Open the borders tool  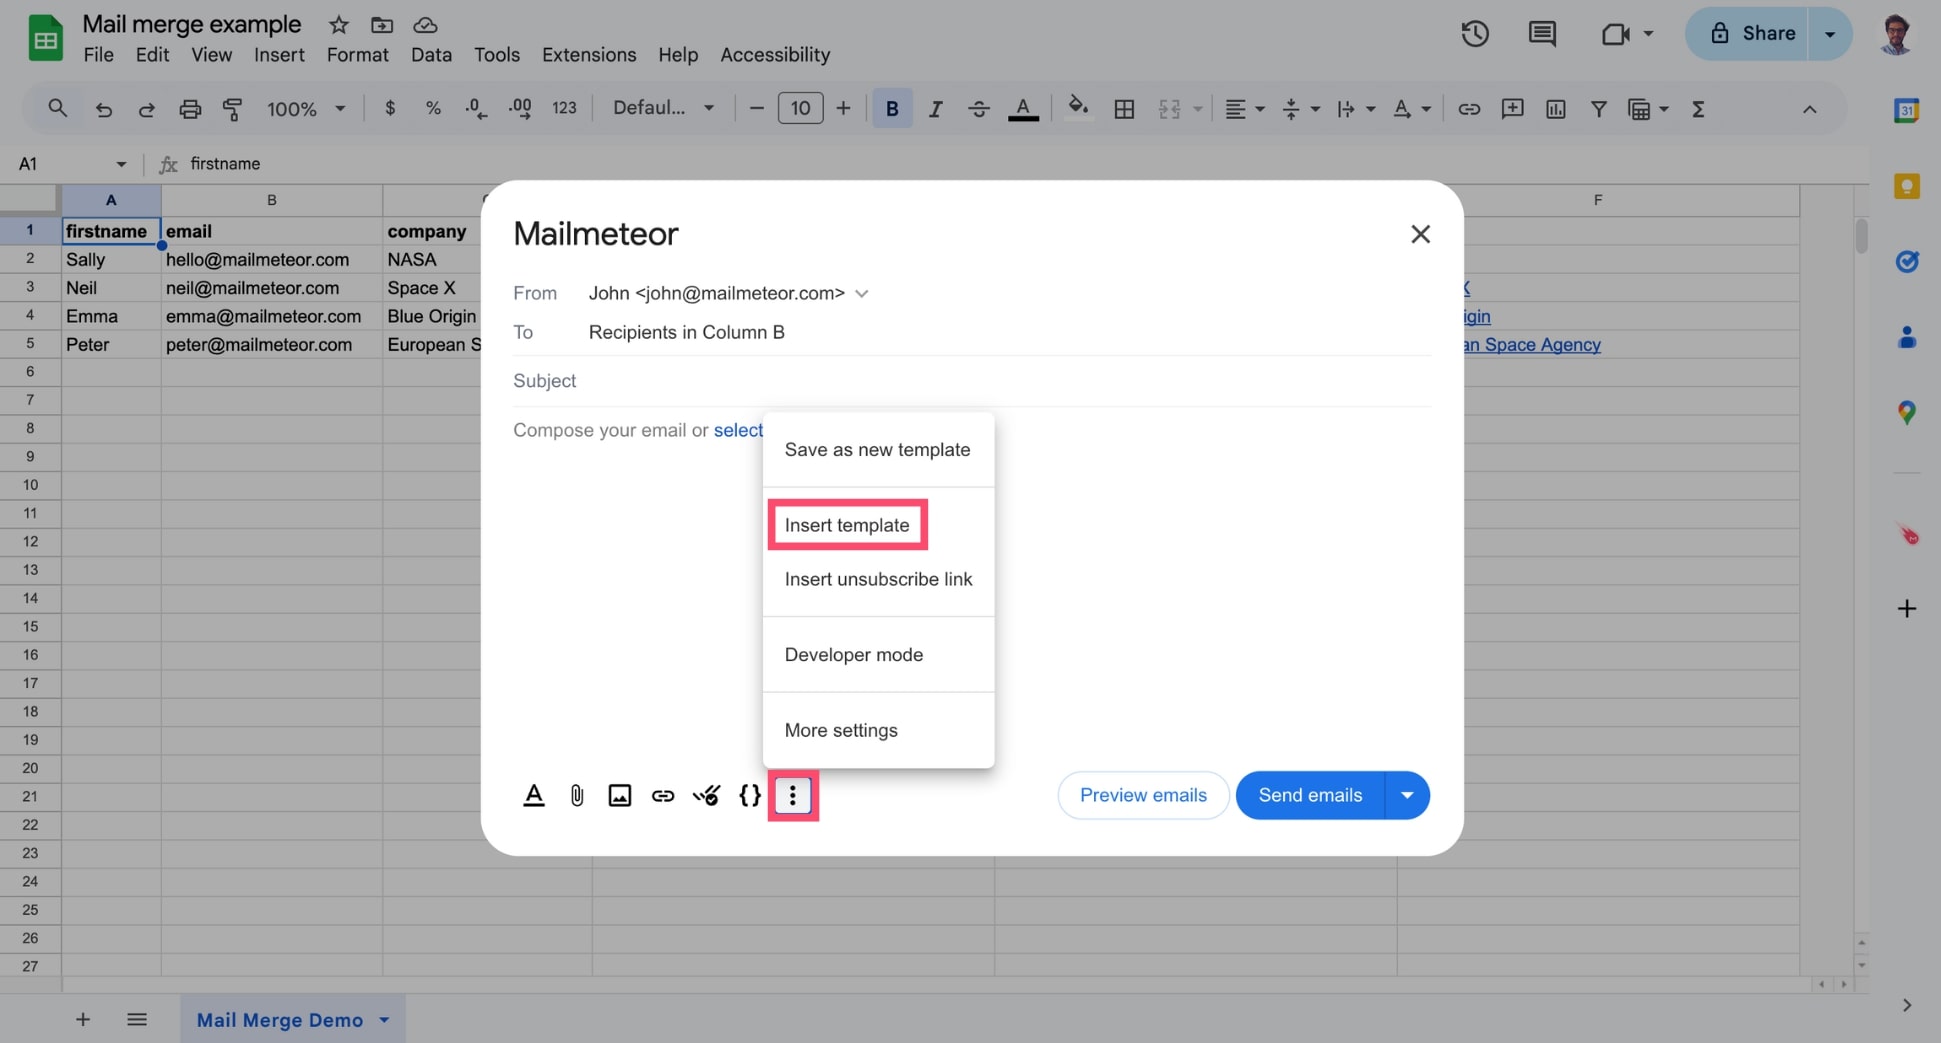point(1124,109)
